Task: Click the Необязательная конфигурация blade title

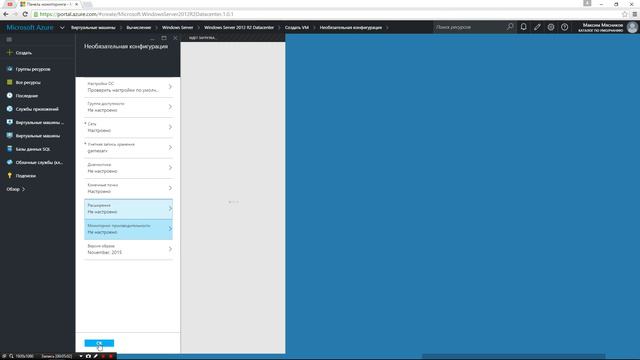Action: pos(126,47)
